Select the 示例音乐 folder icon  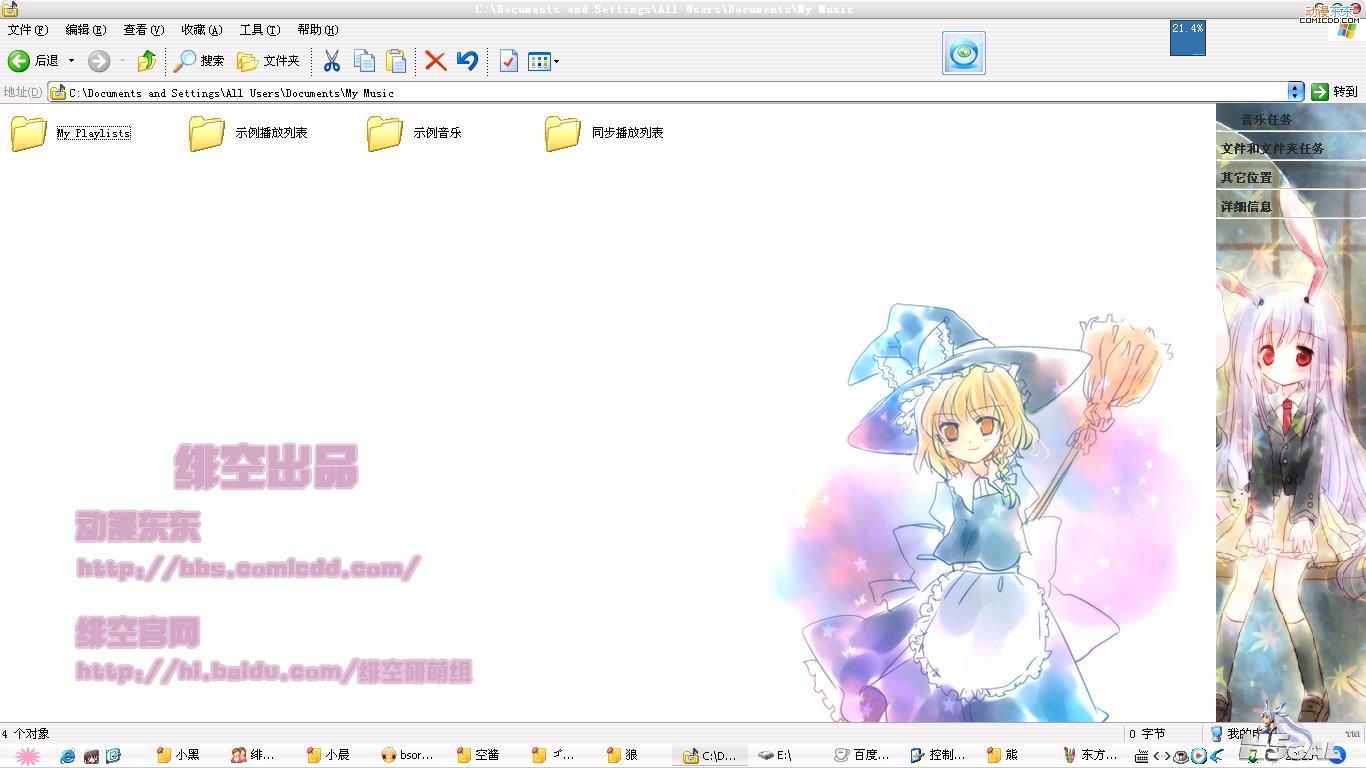click(385, 132)
